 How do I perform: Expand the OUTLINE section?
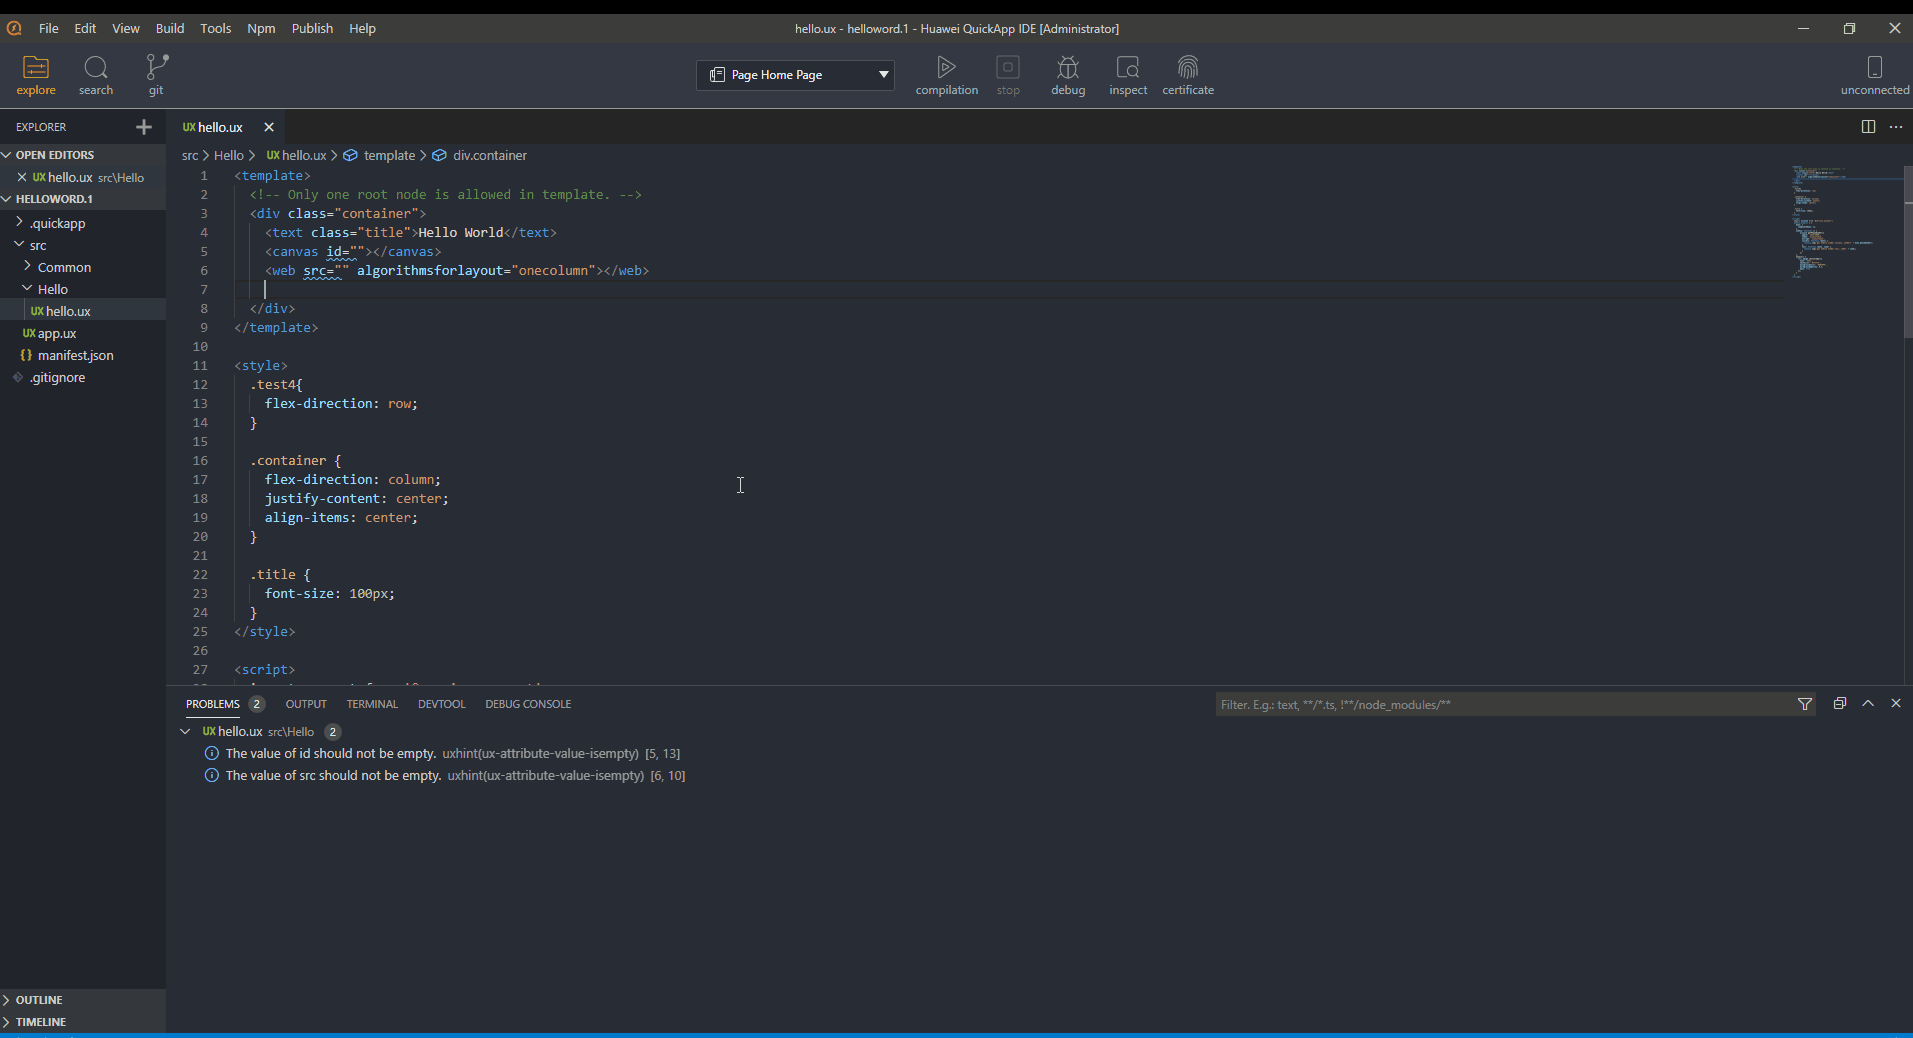click(x=83, y=1000)
